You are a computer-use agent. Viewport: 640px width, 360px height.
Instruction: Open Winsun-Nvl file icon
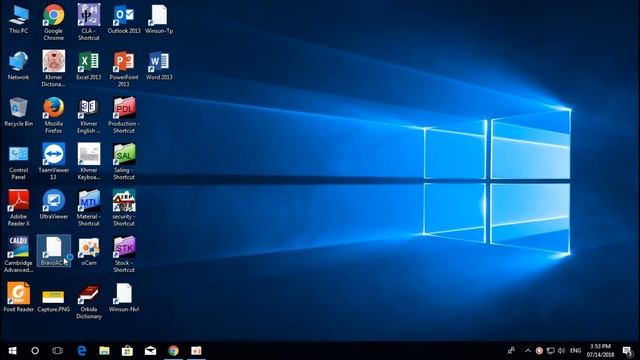tap(124, 298)
